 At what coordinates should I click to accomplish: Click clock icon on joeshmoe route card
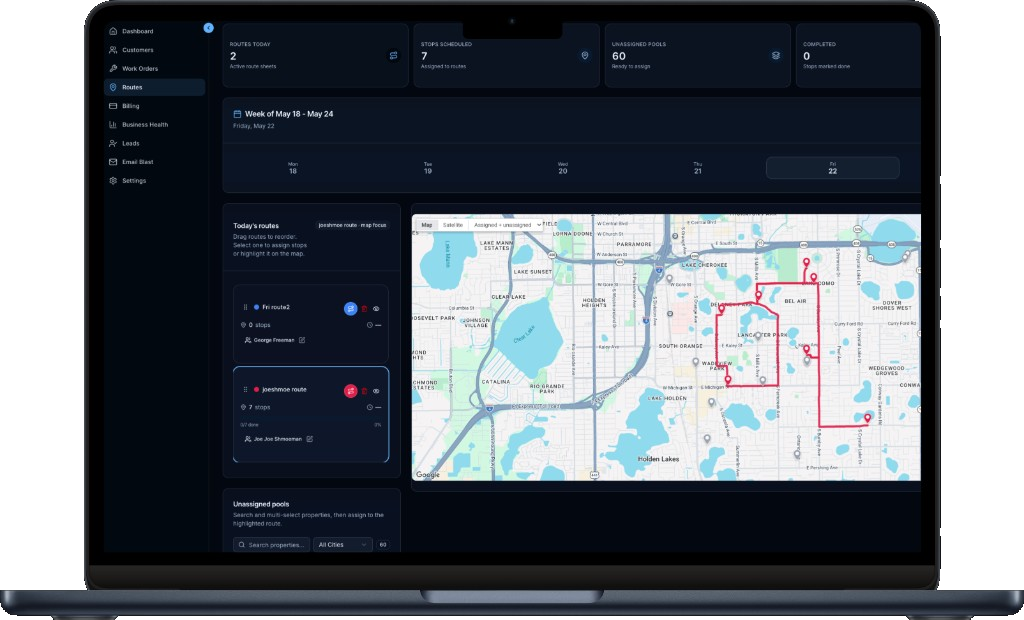370,407
